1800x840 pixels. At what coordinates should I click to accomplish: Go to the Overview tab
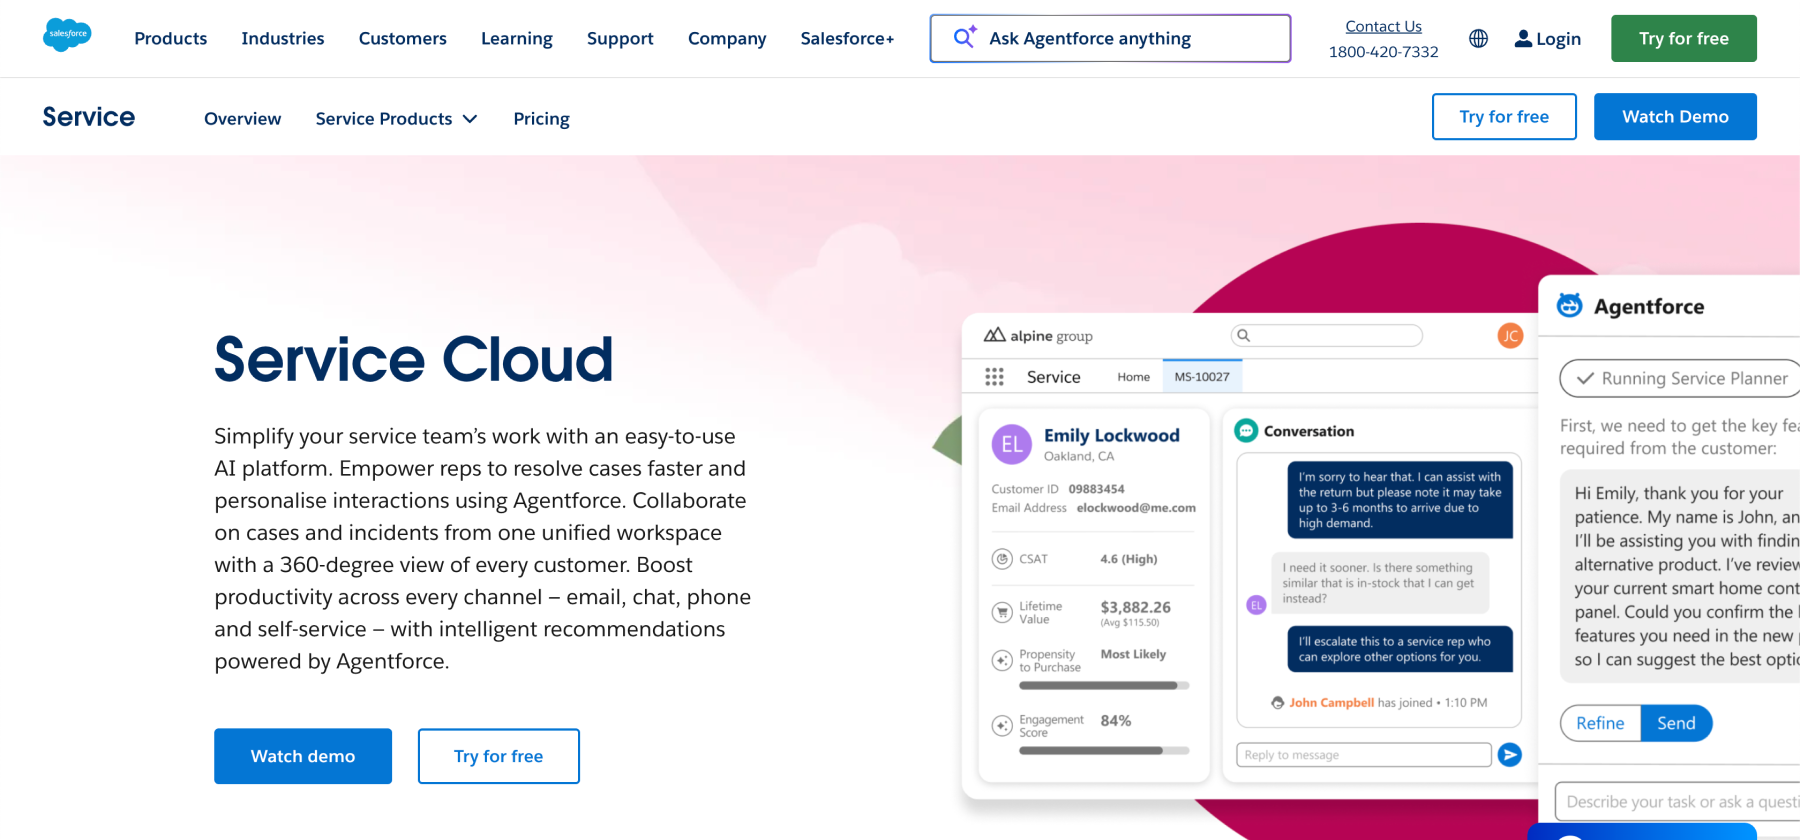(x=243, y=119)
